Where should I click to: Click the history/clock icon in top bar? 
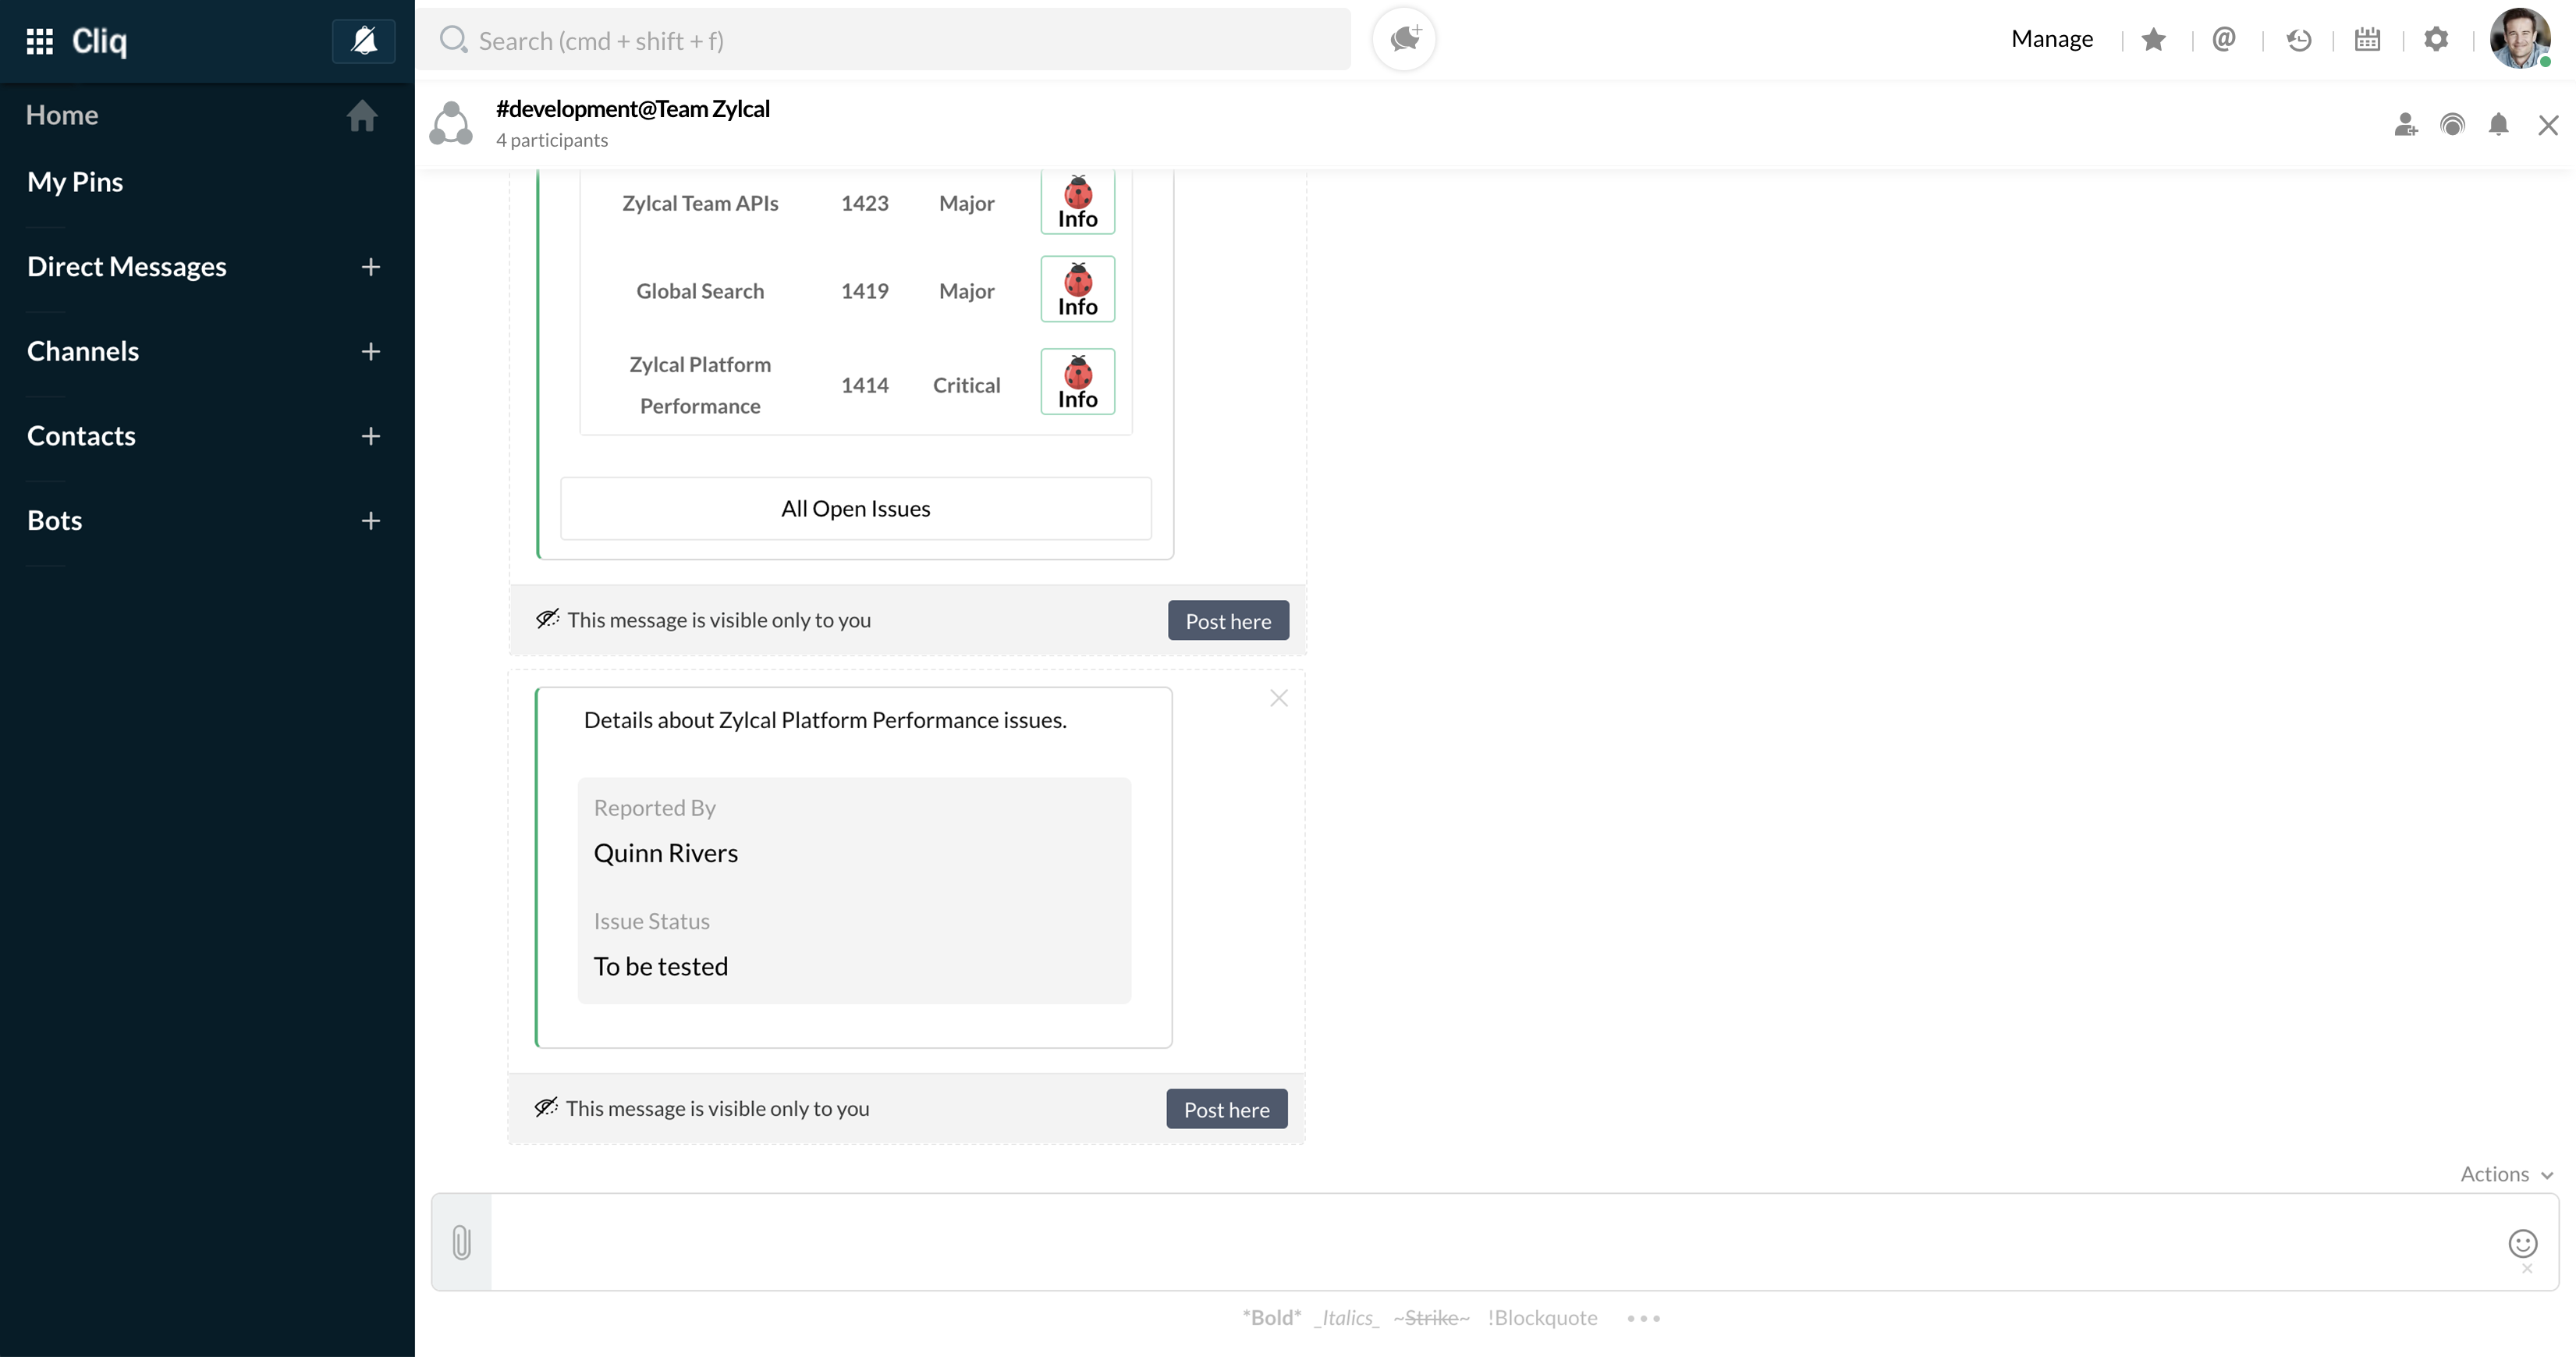(2298, 39)
